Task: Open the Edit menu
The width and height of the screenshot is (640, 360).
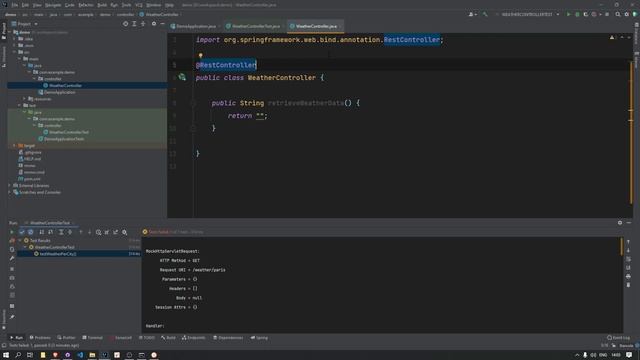Action: (25, 5)
